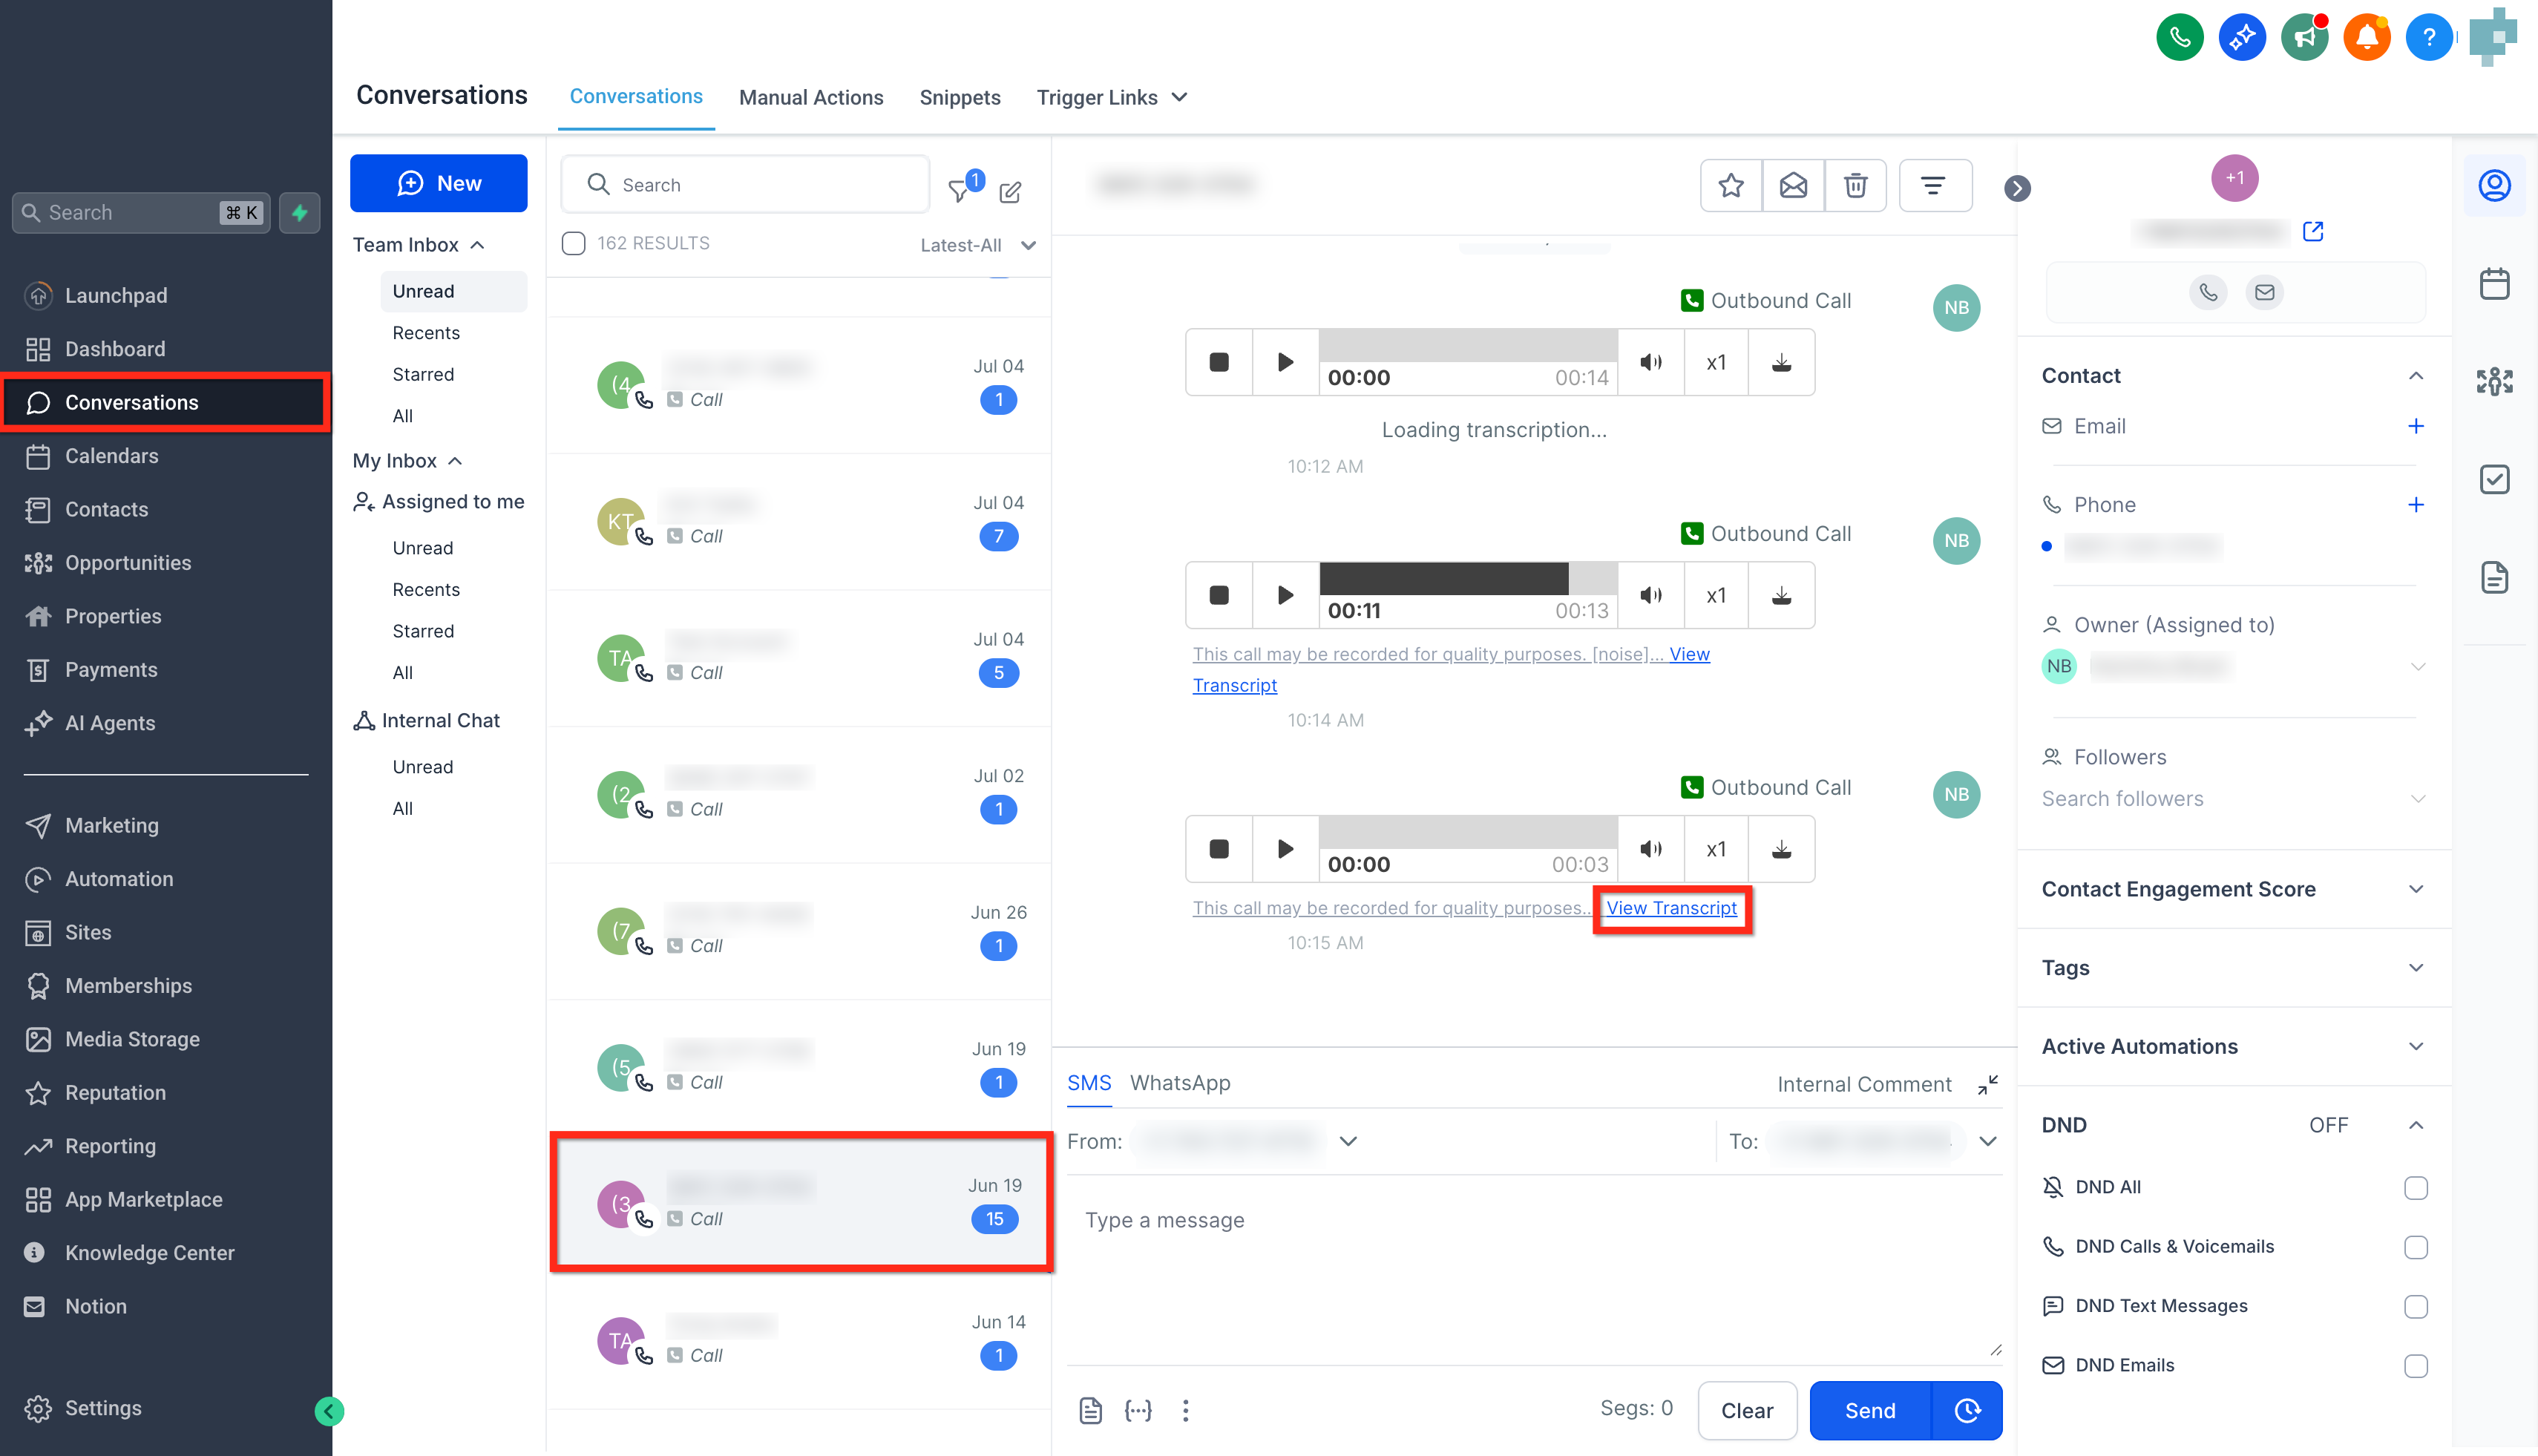The image size is (2538, 1456).
Task: Select all 162 results checkbox
Action: 573,243
